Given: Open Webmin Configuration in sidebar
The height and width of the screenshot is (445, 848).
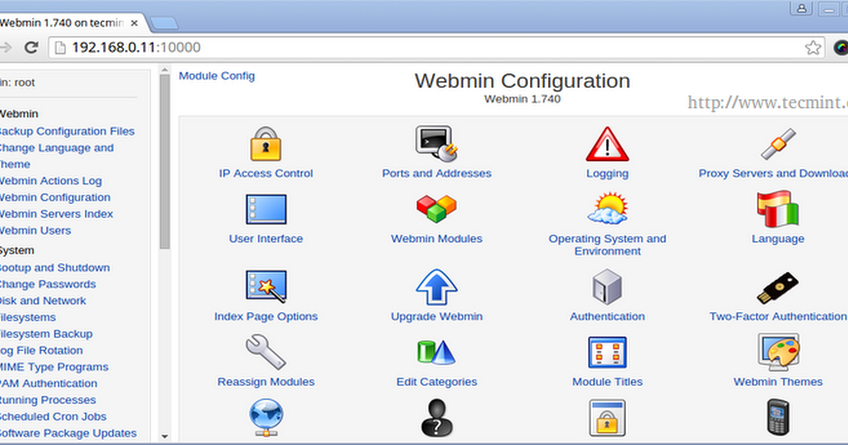Looking at the screenshot, I should 55,197.
